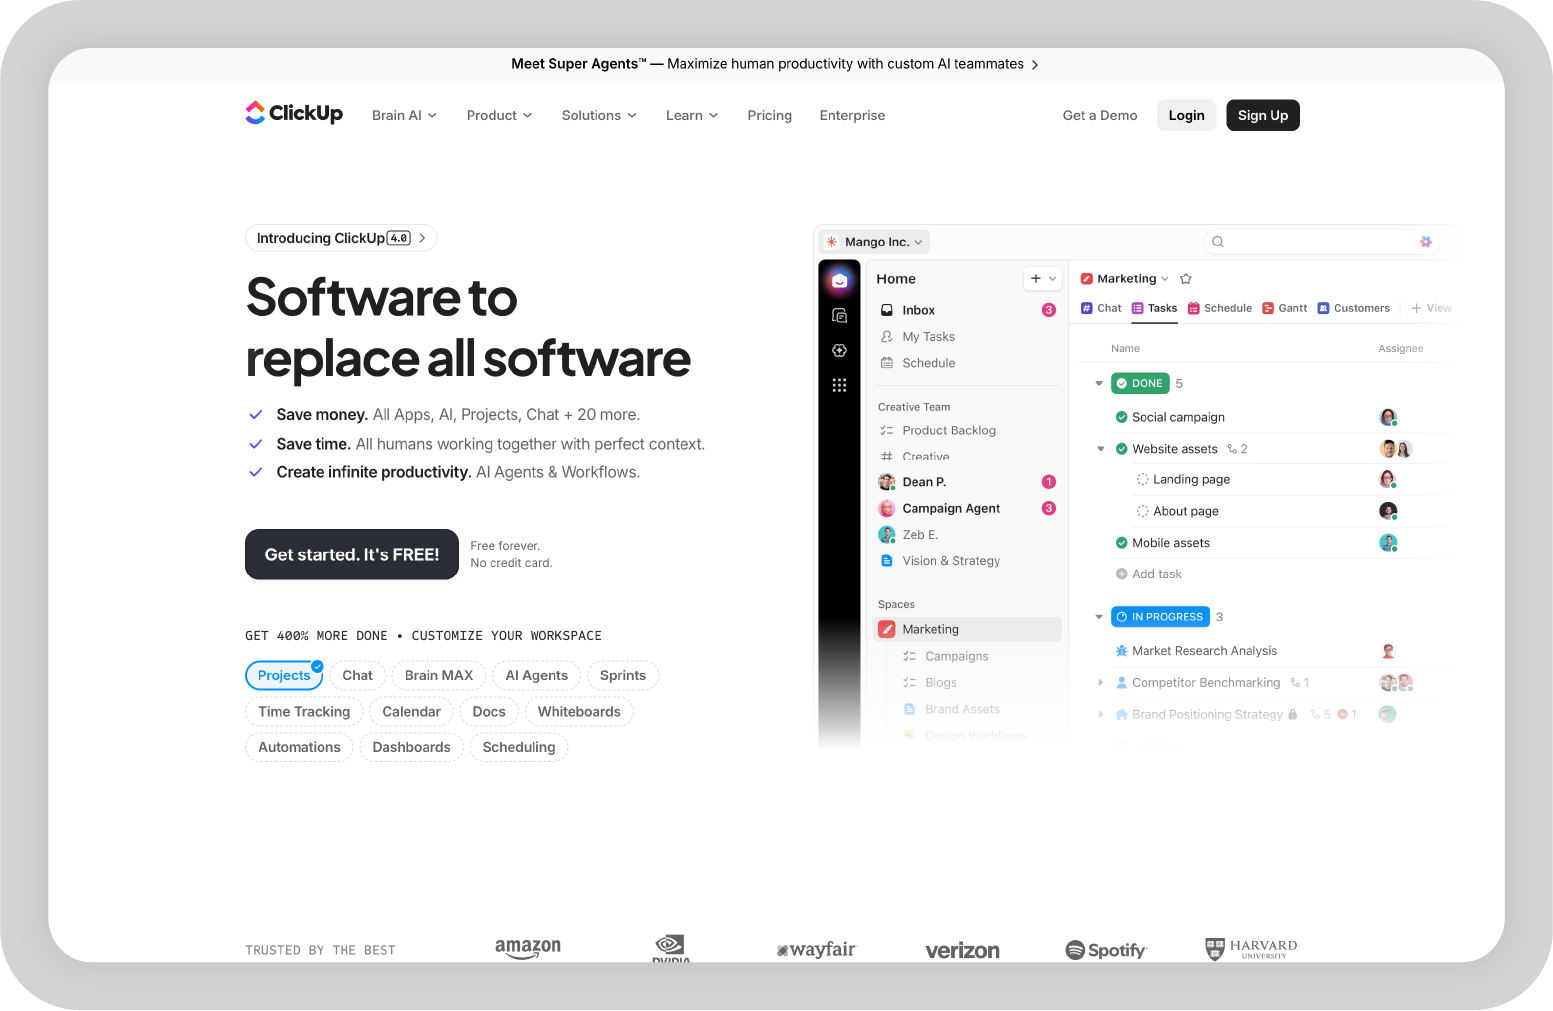The width and height of the screenshot is (1553, 1011).
Task: Select the Chat feature chip
Action: (357, 676)
